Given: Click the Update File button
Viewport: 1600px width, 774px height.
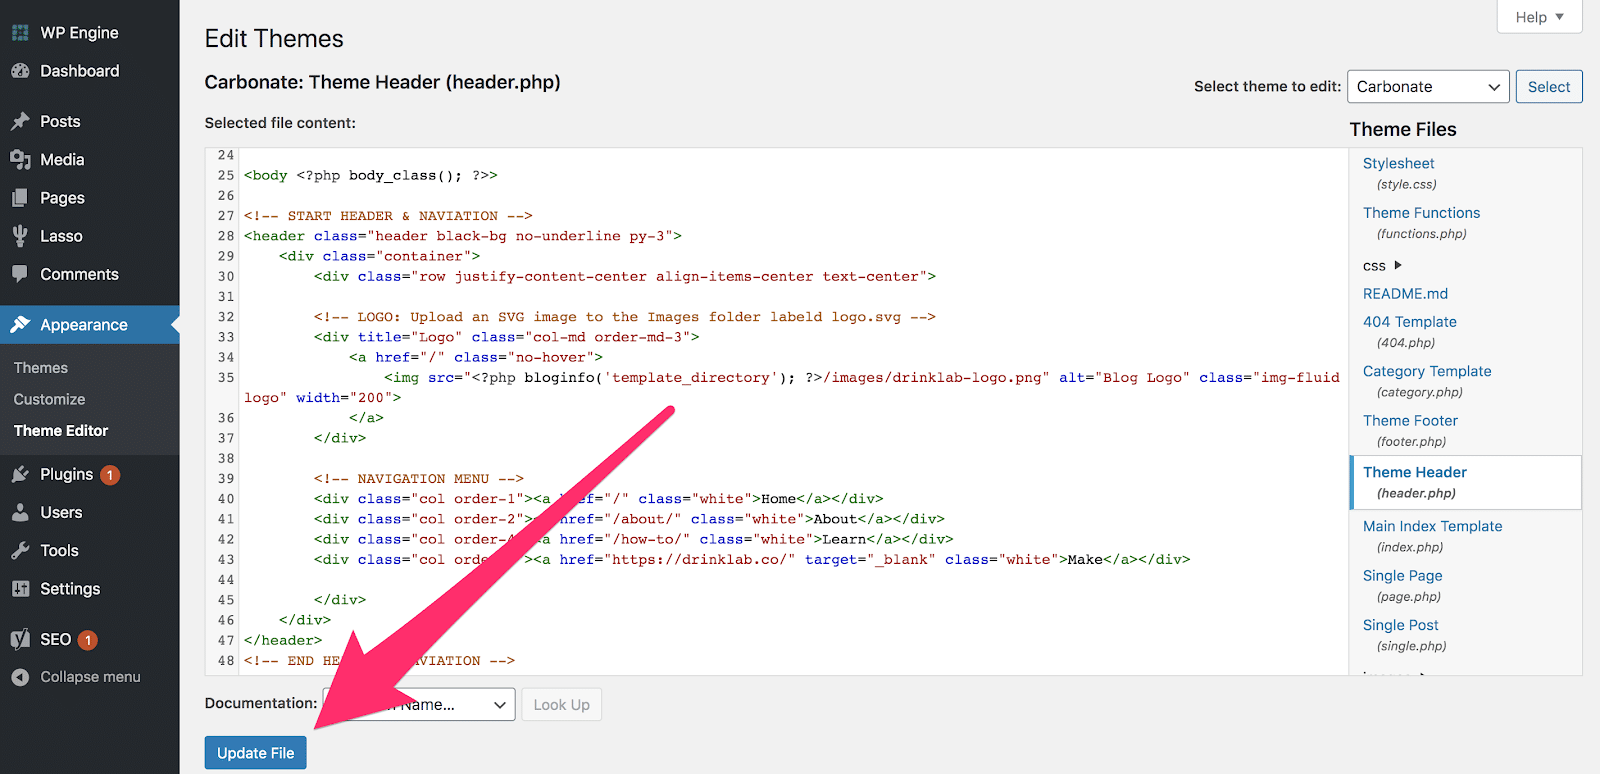Looking at the screenshot, I should pos(255,753).
